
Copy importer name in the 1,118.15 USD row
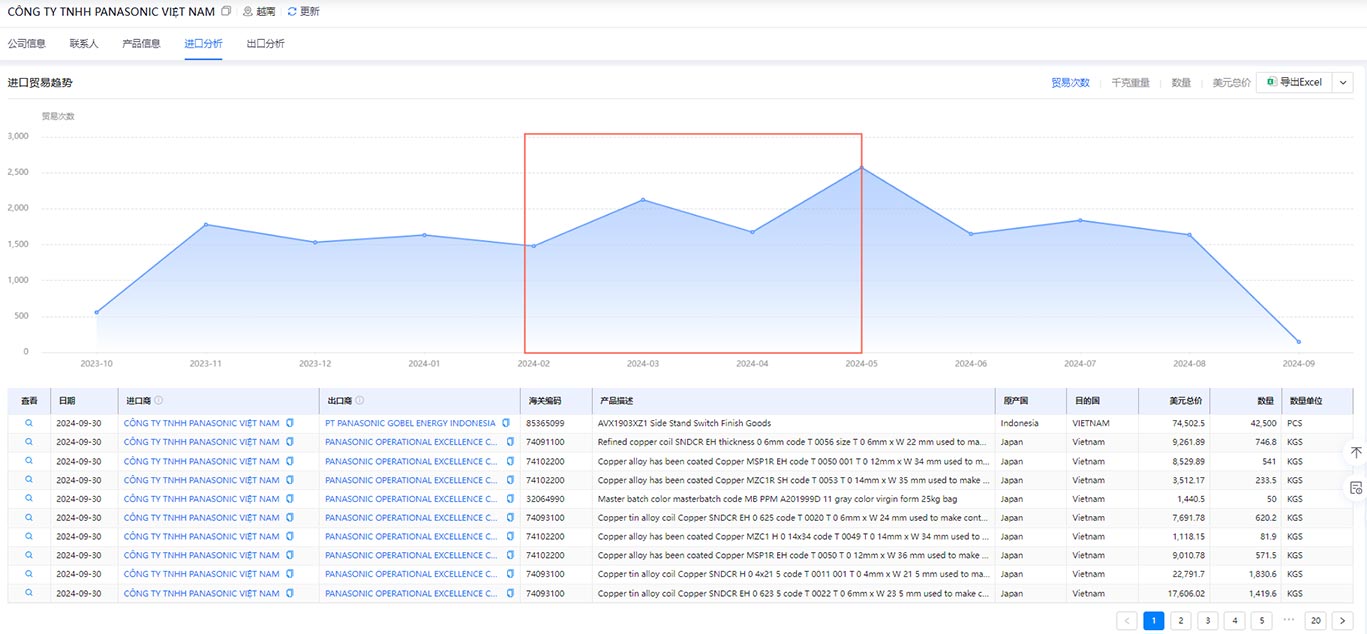click(x=290, y=537)
